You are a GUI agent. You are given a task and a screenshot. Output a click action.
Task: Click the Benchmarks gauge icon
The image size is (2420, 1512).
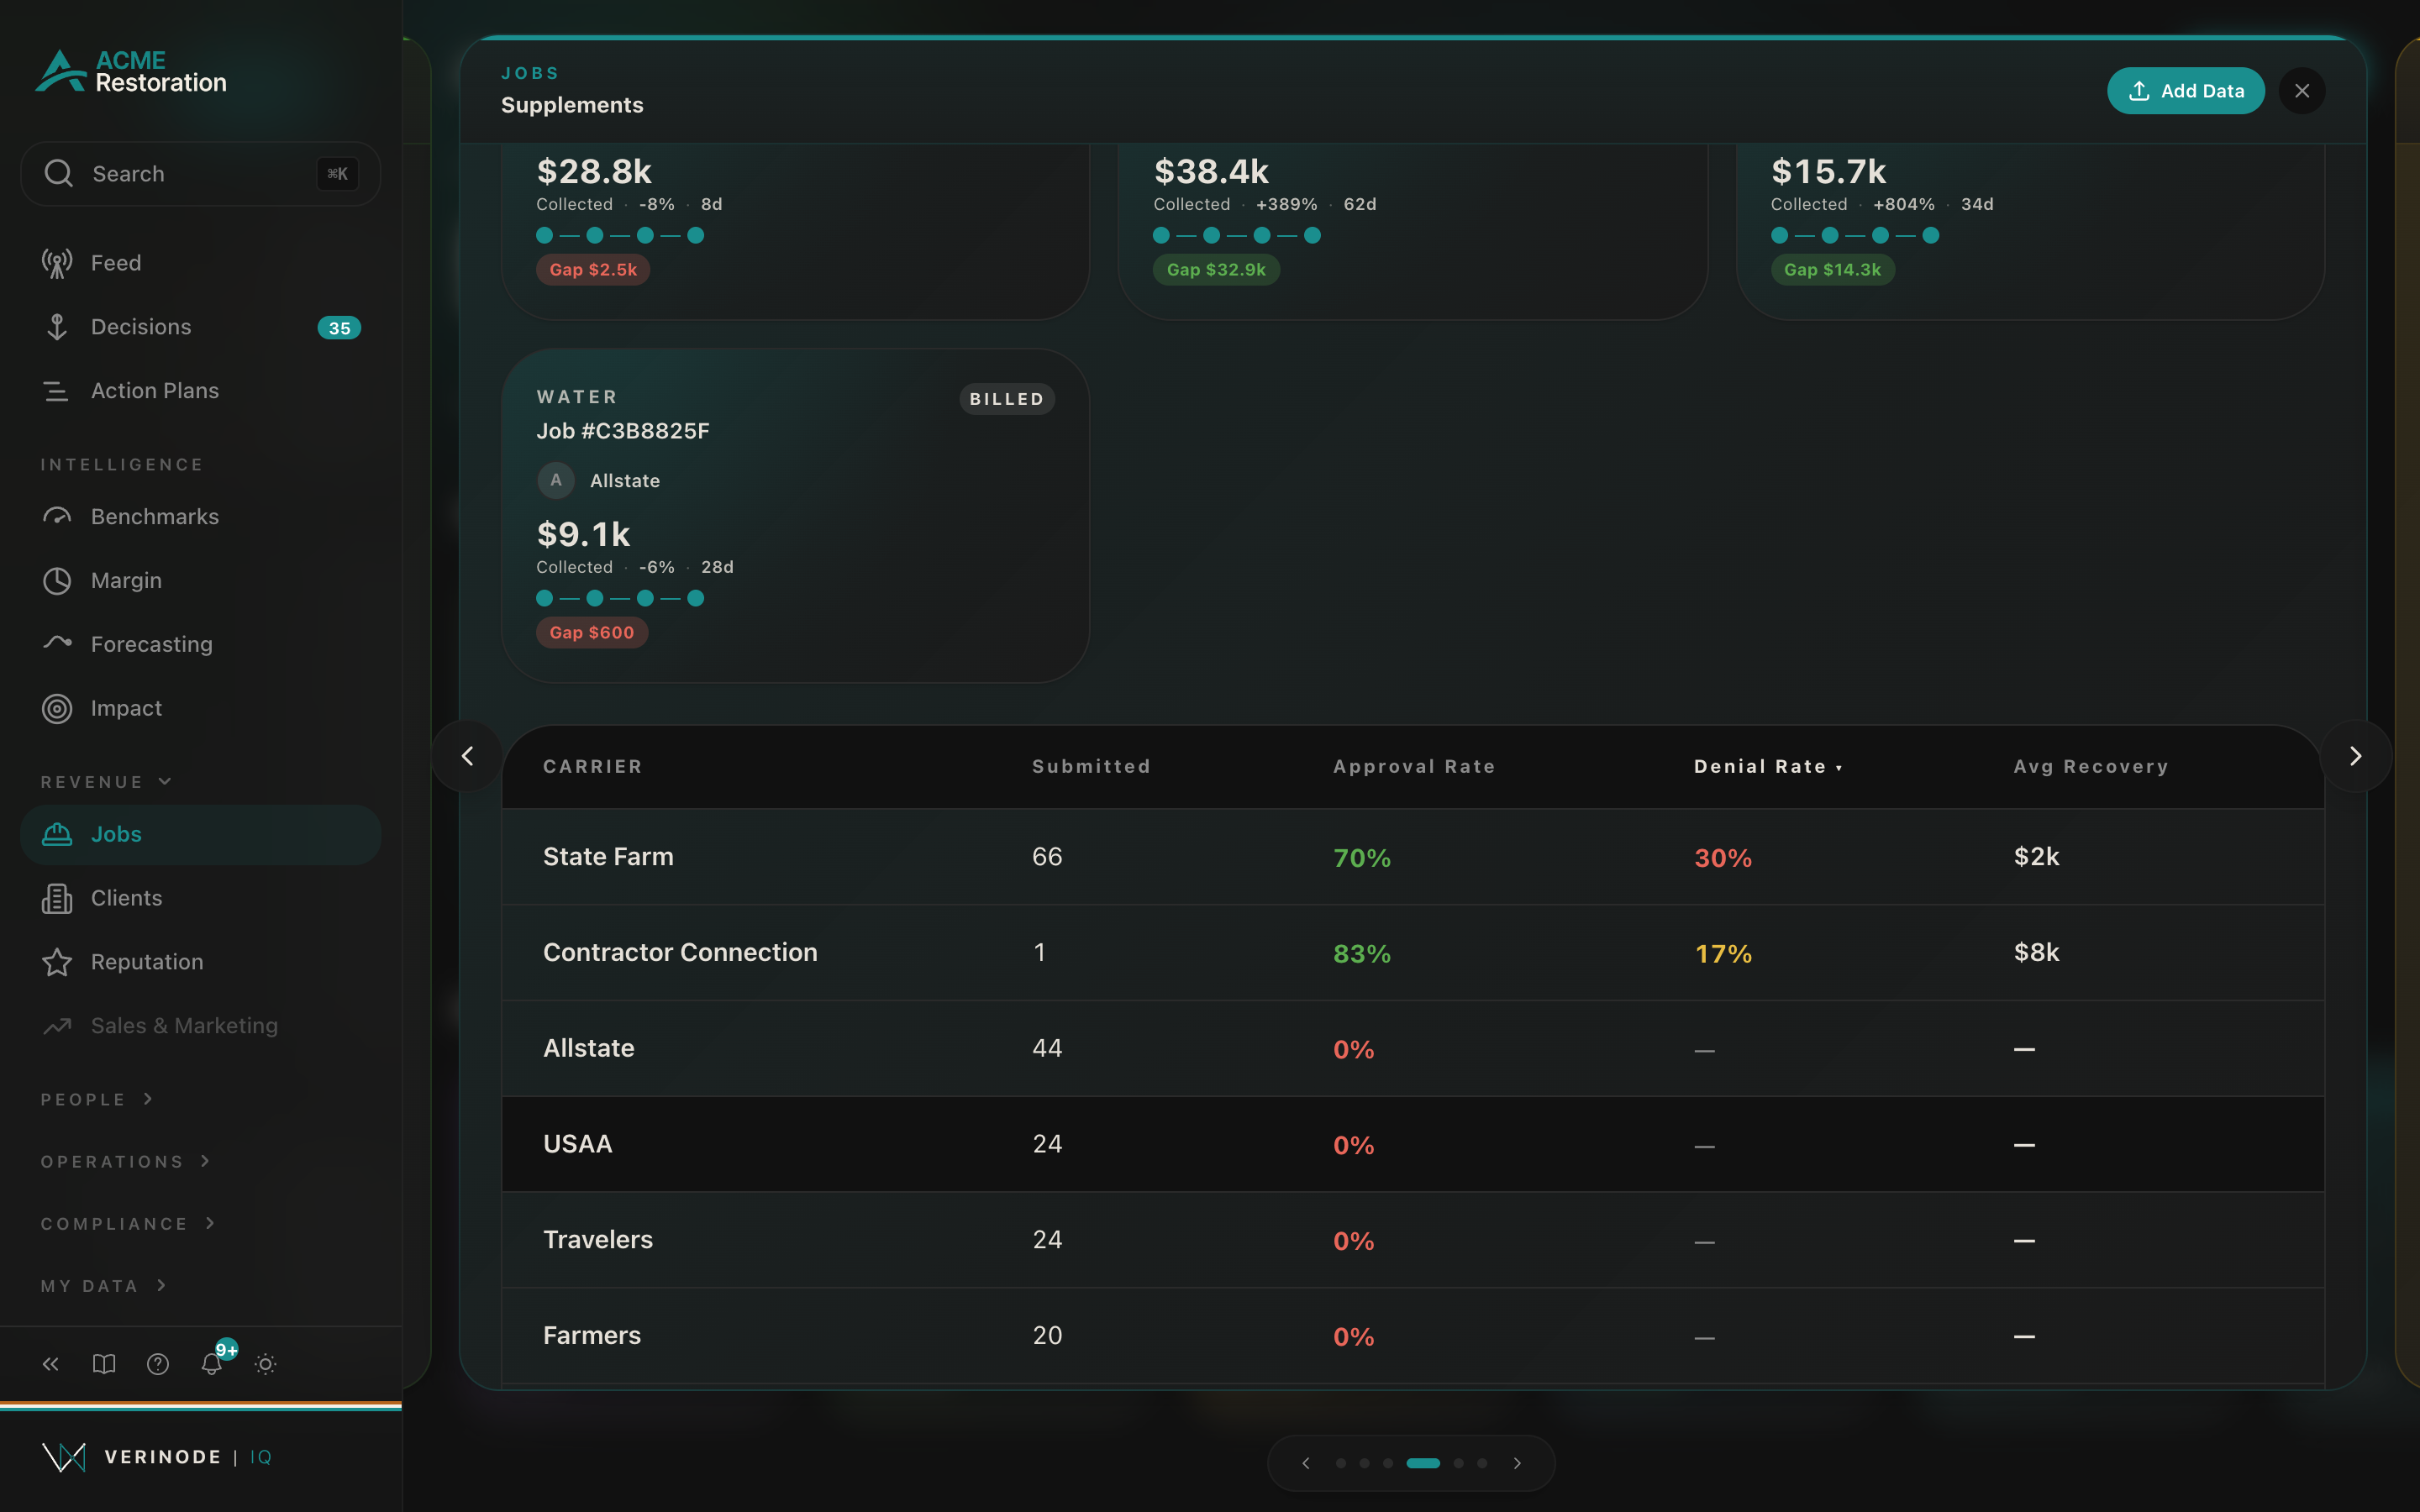(x=57, y=517)
